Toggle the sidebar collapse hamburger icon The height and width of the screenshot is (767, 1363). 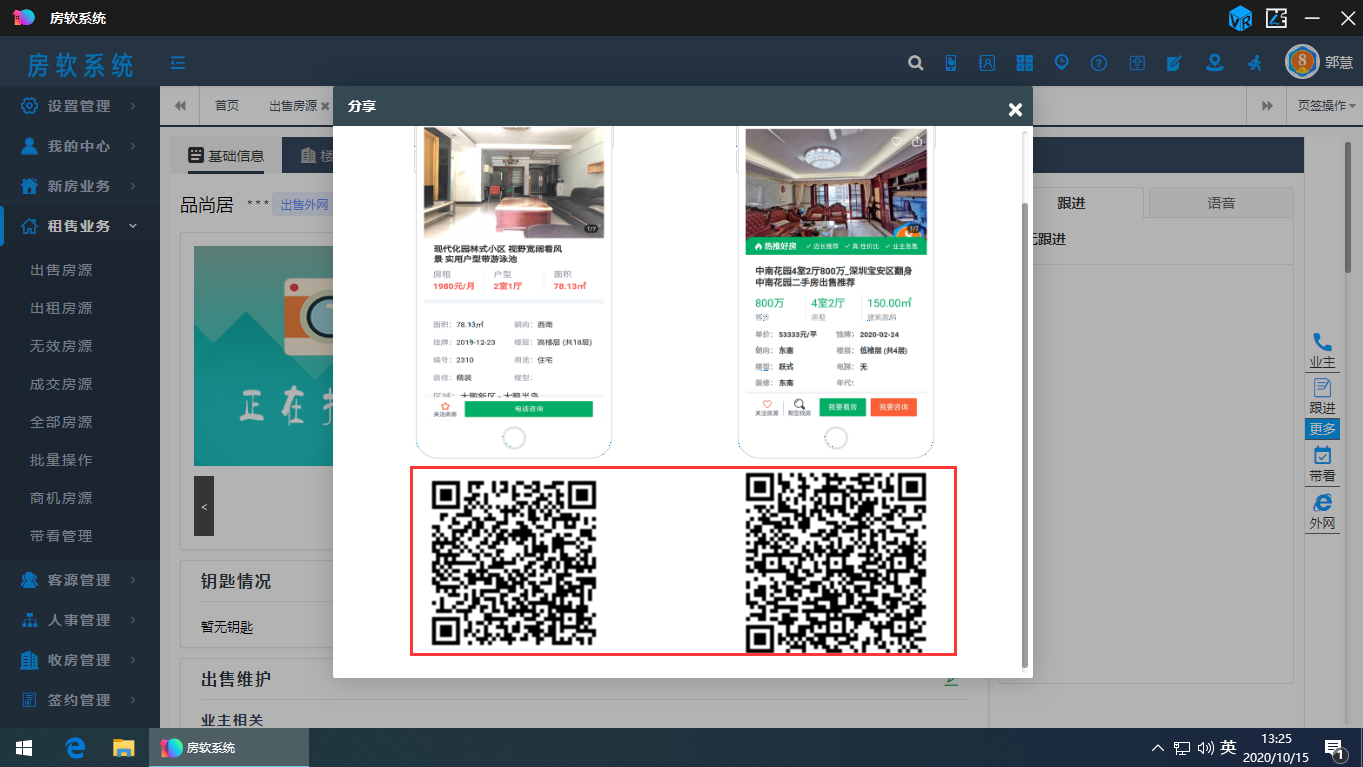tap(178, 63)
